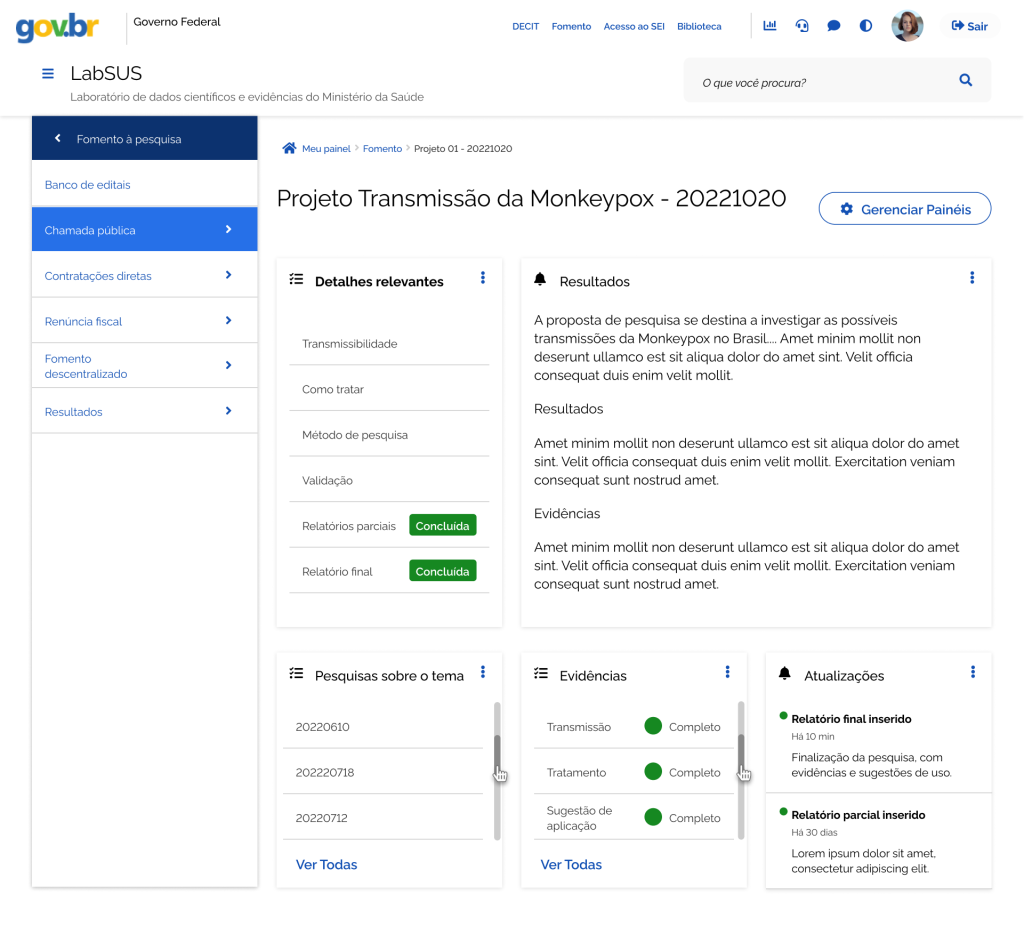
Task: Open Biblioteca in top navigation
Action: tap(699, 26)
